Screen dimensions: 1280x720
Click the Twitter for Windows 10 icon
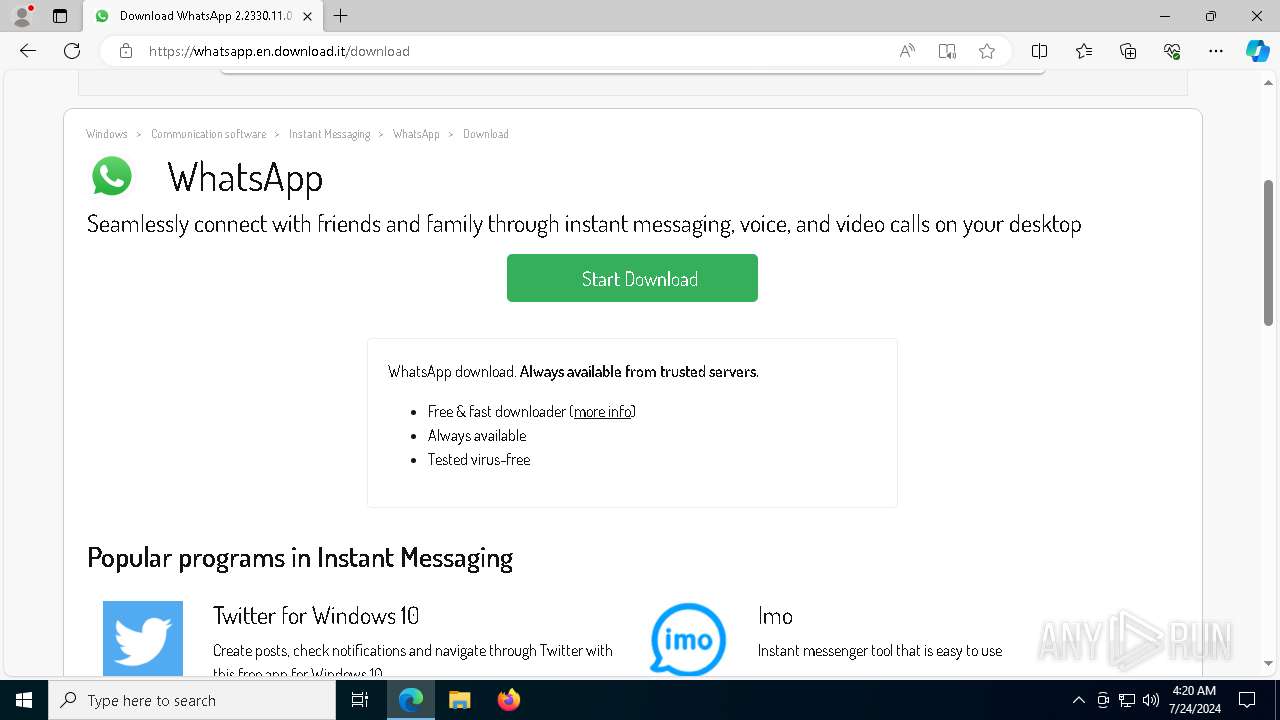click(x=143, y=638)
